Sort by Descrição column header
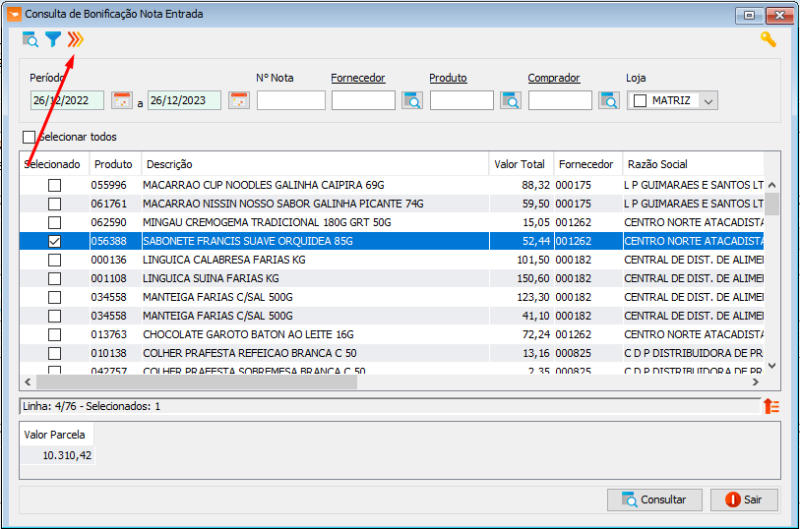Screen dimensions: 800x529 coord(315,164)
